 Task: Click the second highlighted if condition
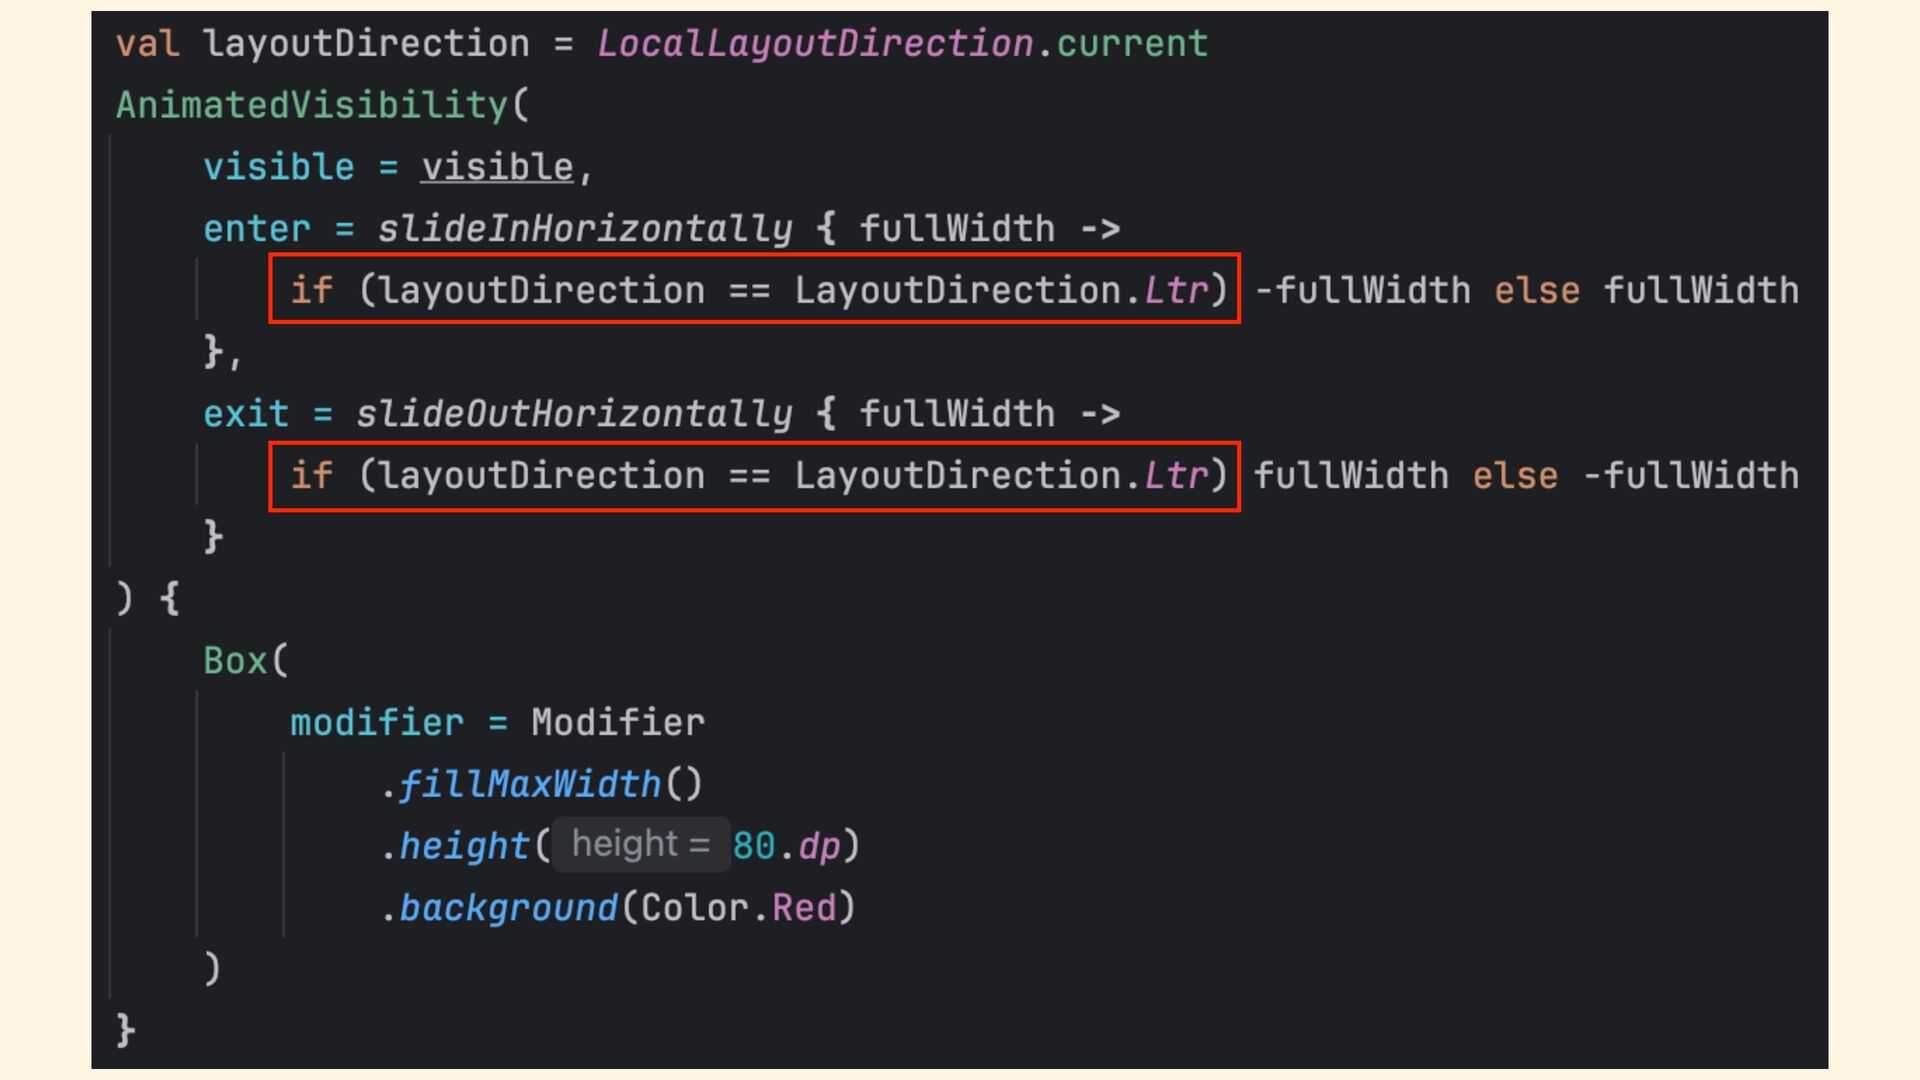[x=755, y=476]
